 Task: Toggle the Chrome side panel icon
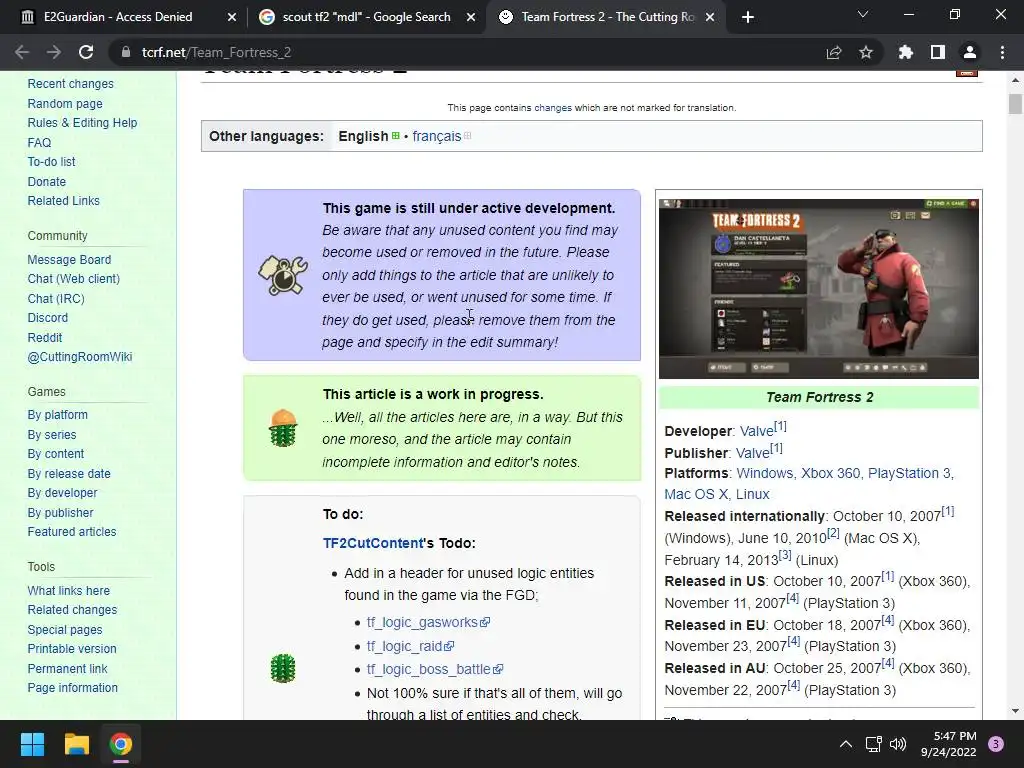point(938,52)
